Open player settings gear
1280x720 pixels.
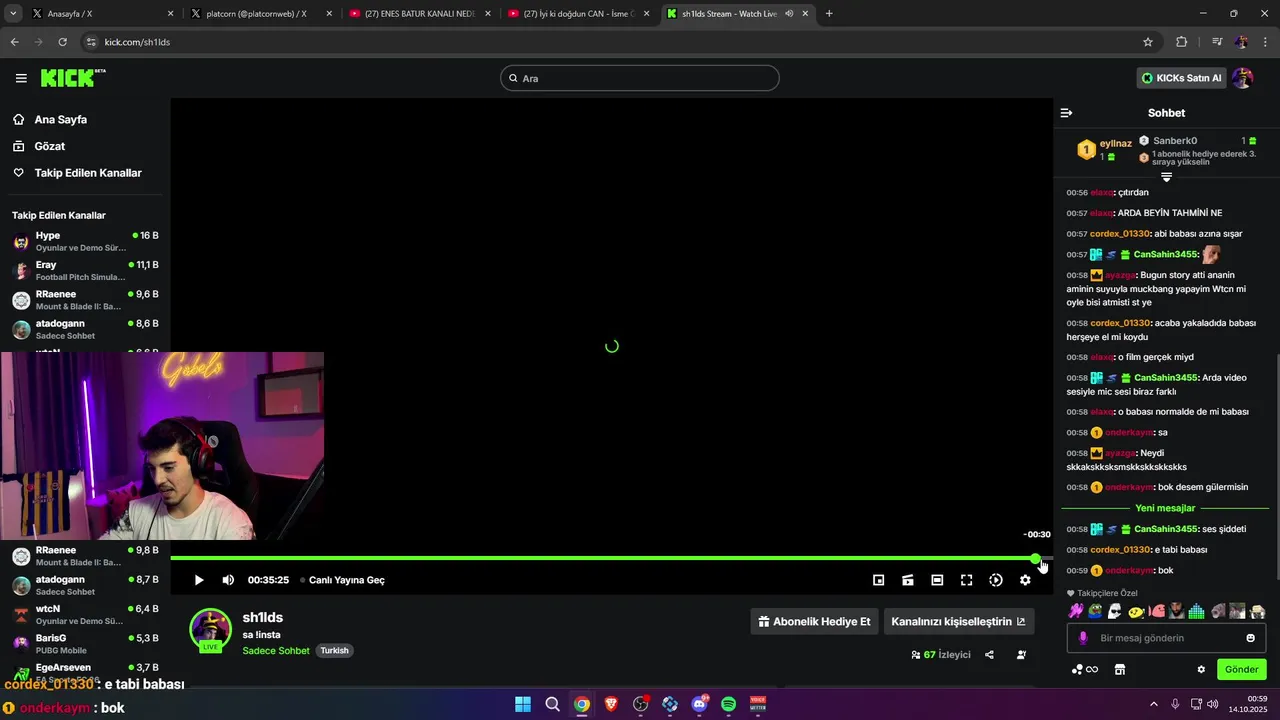point(1025,580)
